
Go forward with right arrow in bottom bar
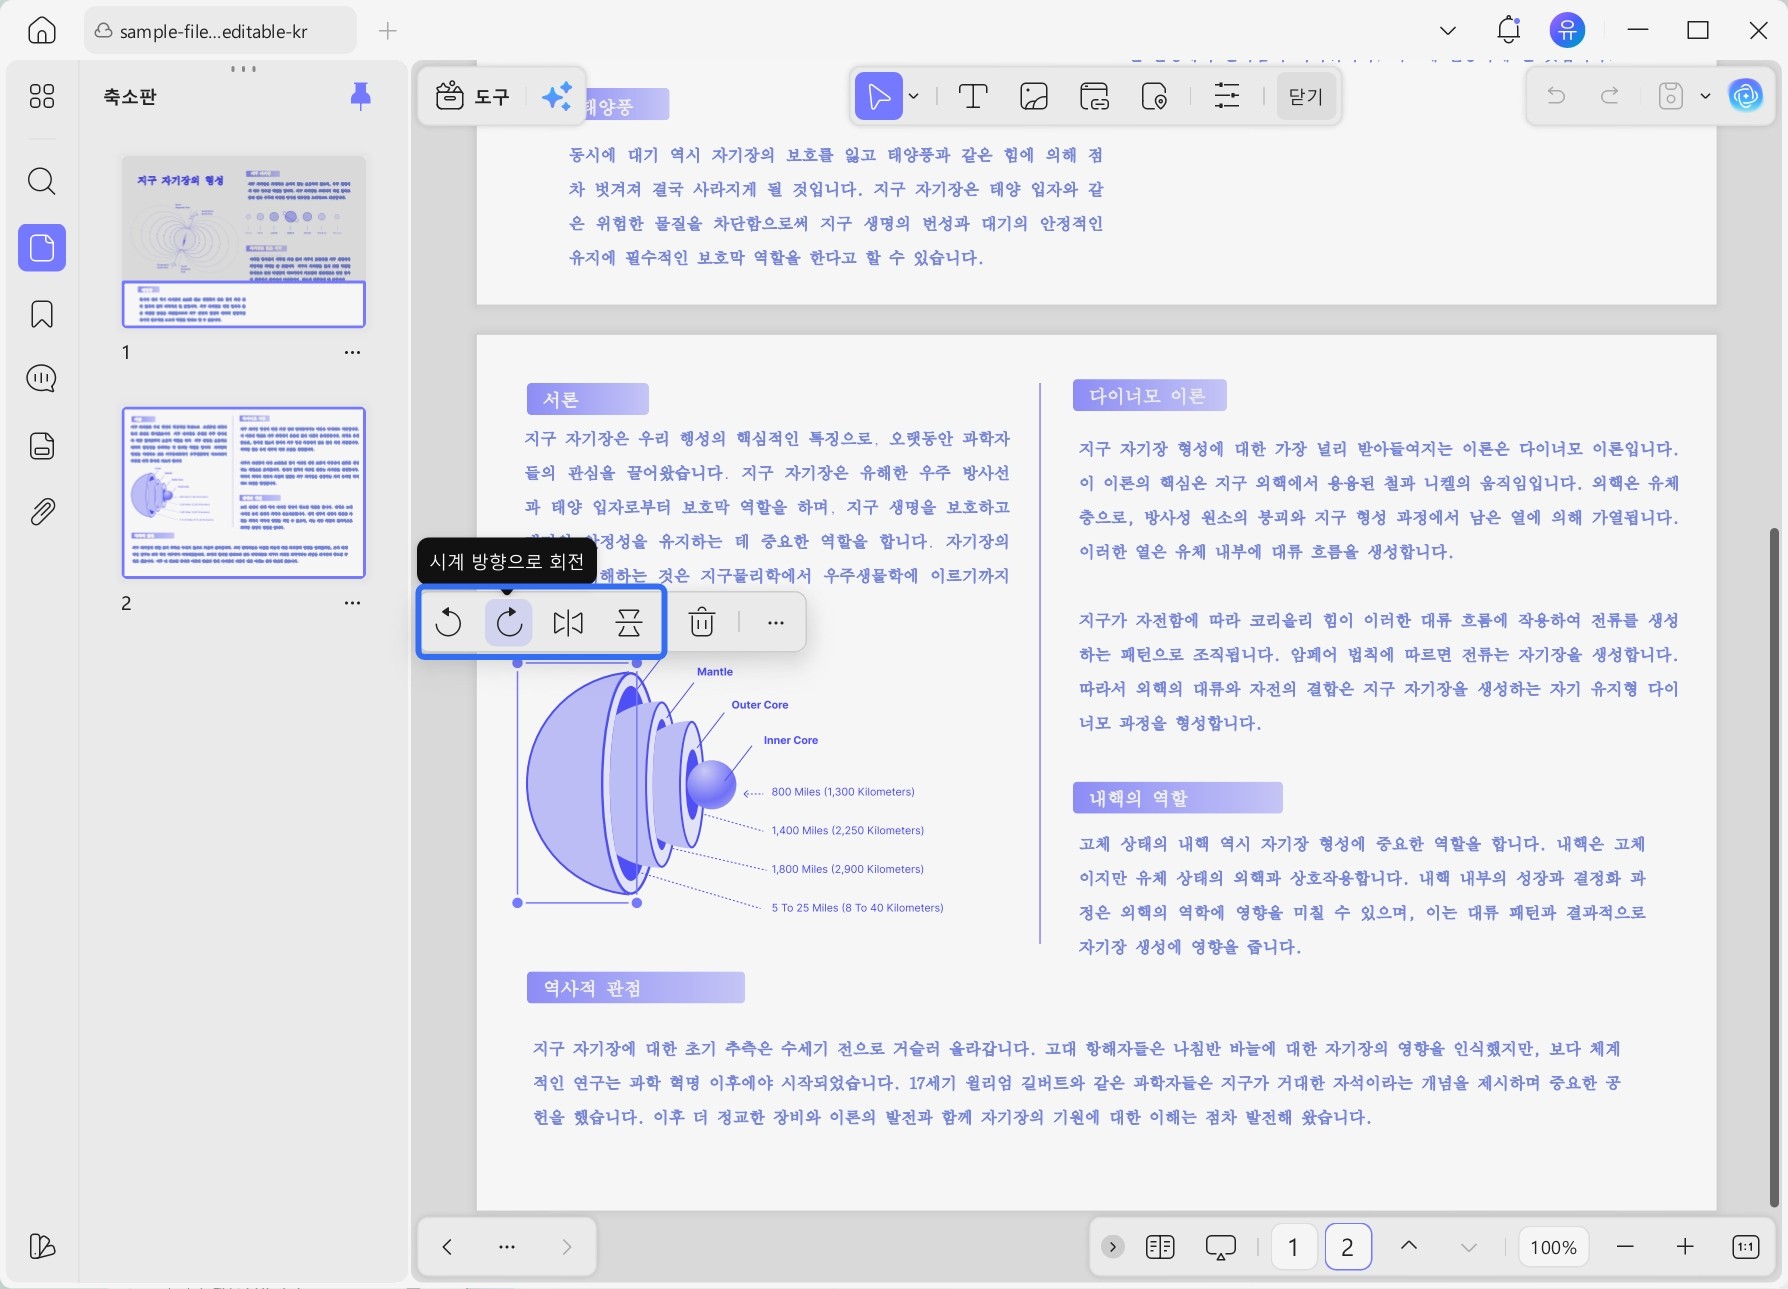567,1247
